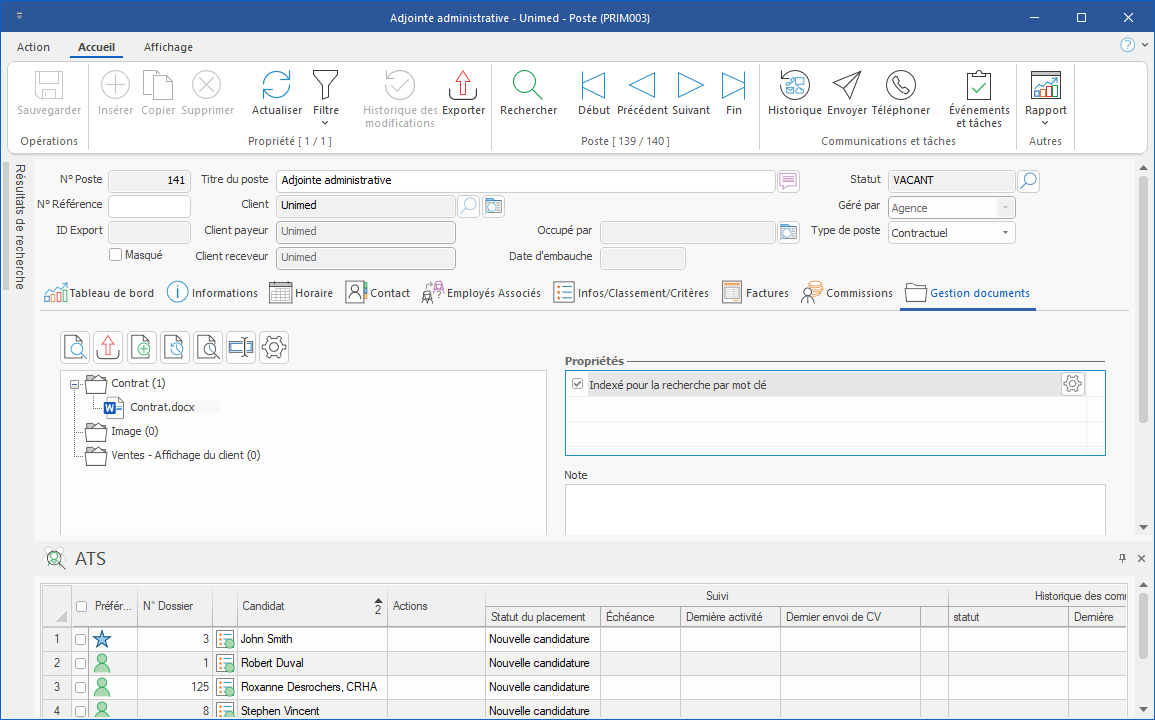
Task: Uncheck Indexé pour la recherche par mot clé
Action: (577, 384)
